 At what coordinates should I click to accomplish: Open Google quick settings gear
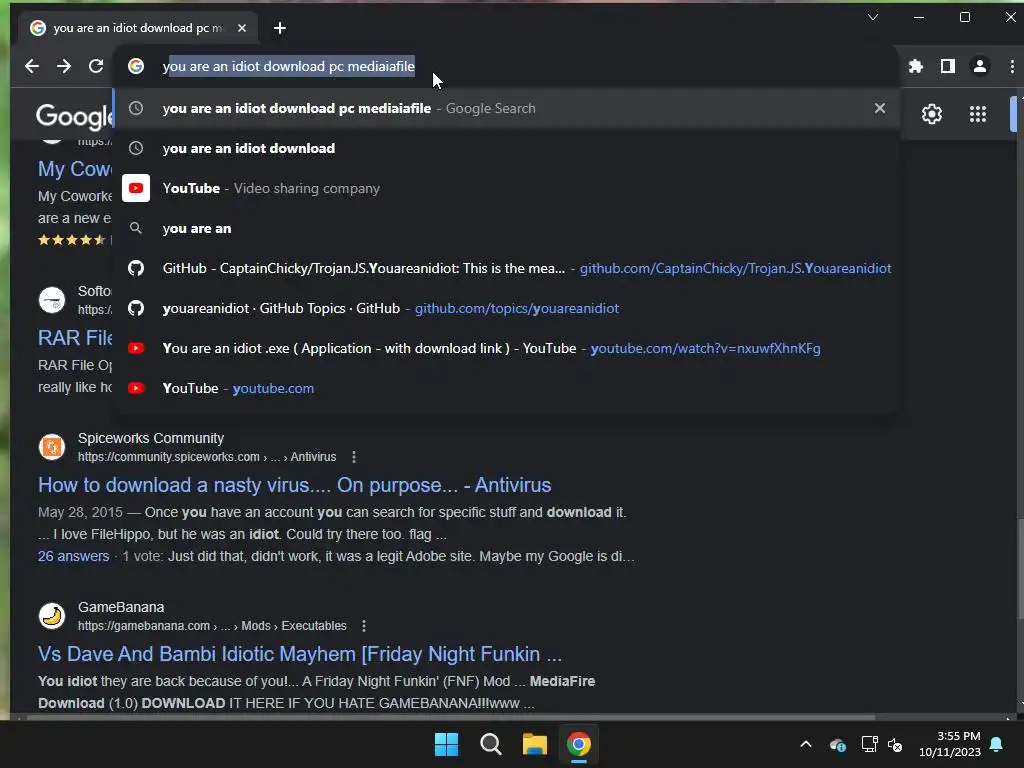point(932,114)
